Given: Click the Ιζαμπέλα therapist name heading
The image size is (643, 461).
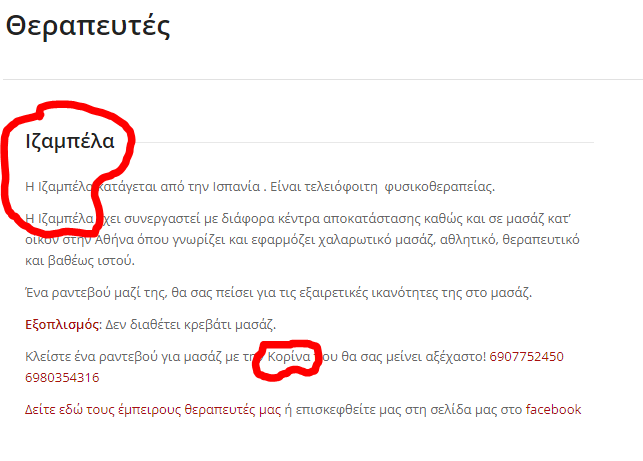Looking at the screenshot, I should click(69, 142).
